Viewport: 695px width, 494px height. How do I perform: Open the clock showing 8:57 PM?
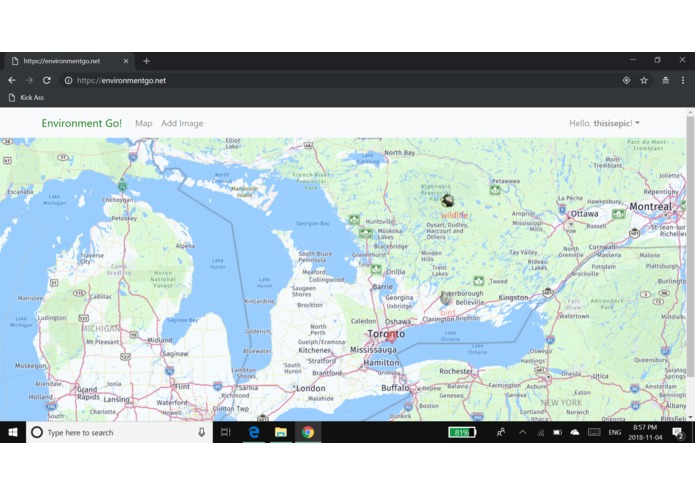click(x=645, y=432)
